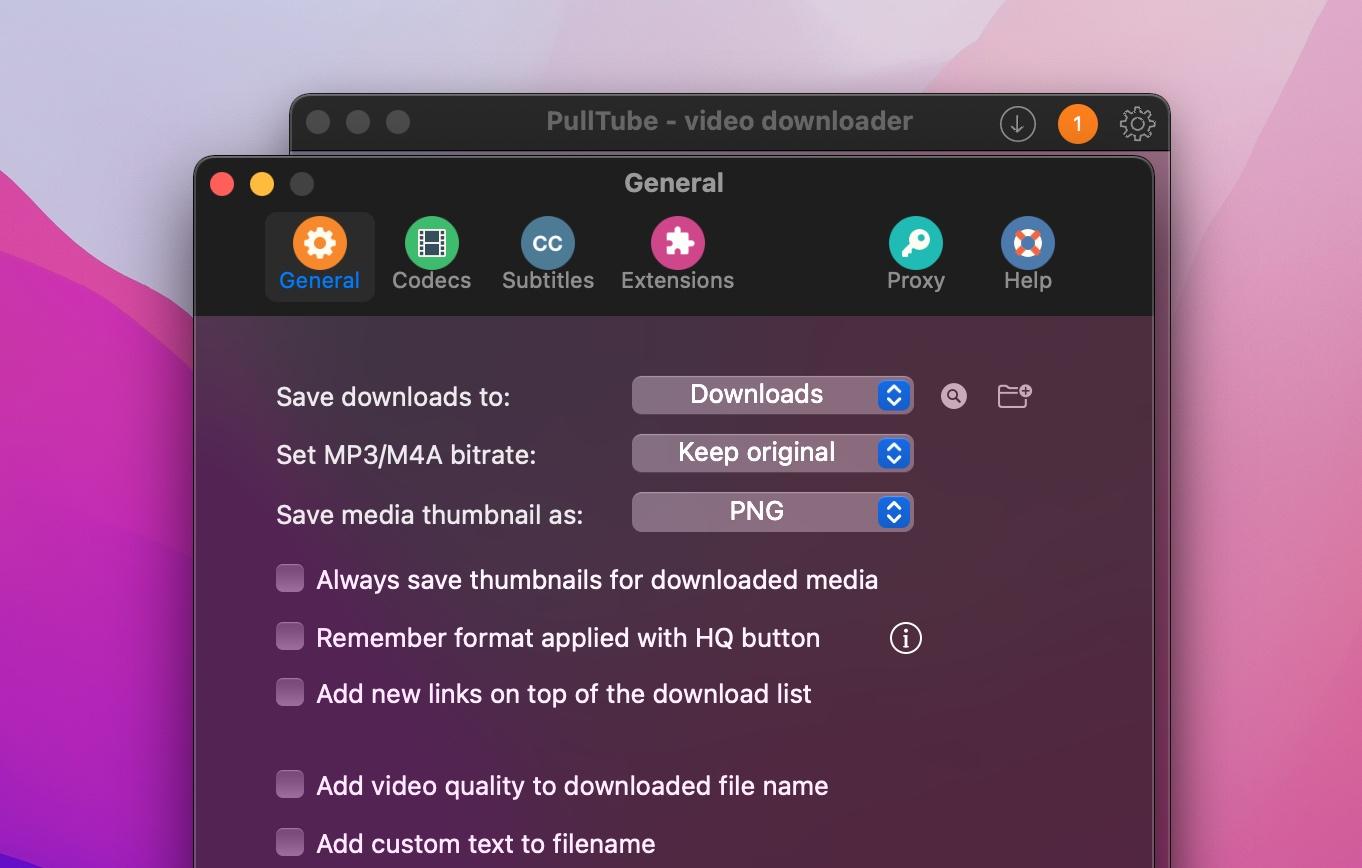Screen dimensions: 1362x868
Task: Minimize the General preferences window
Action: tap(262, 184)
